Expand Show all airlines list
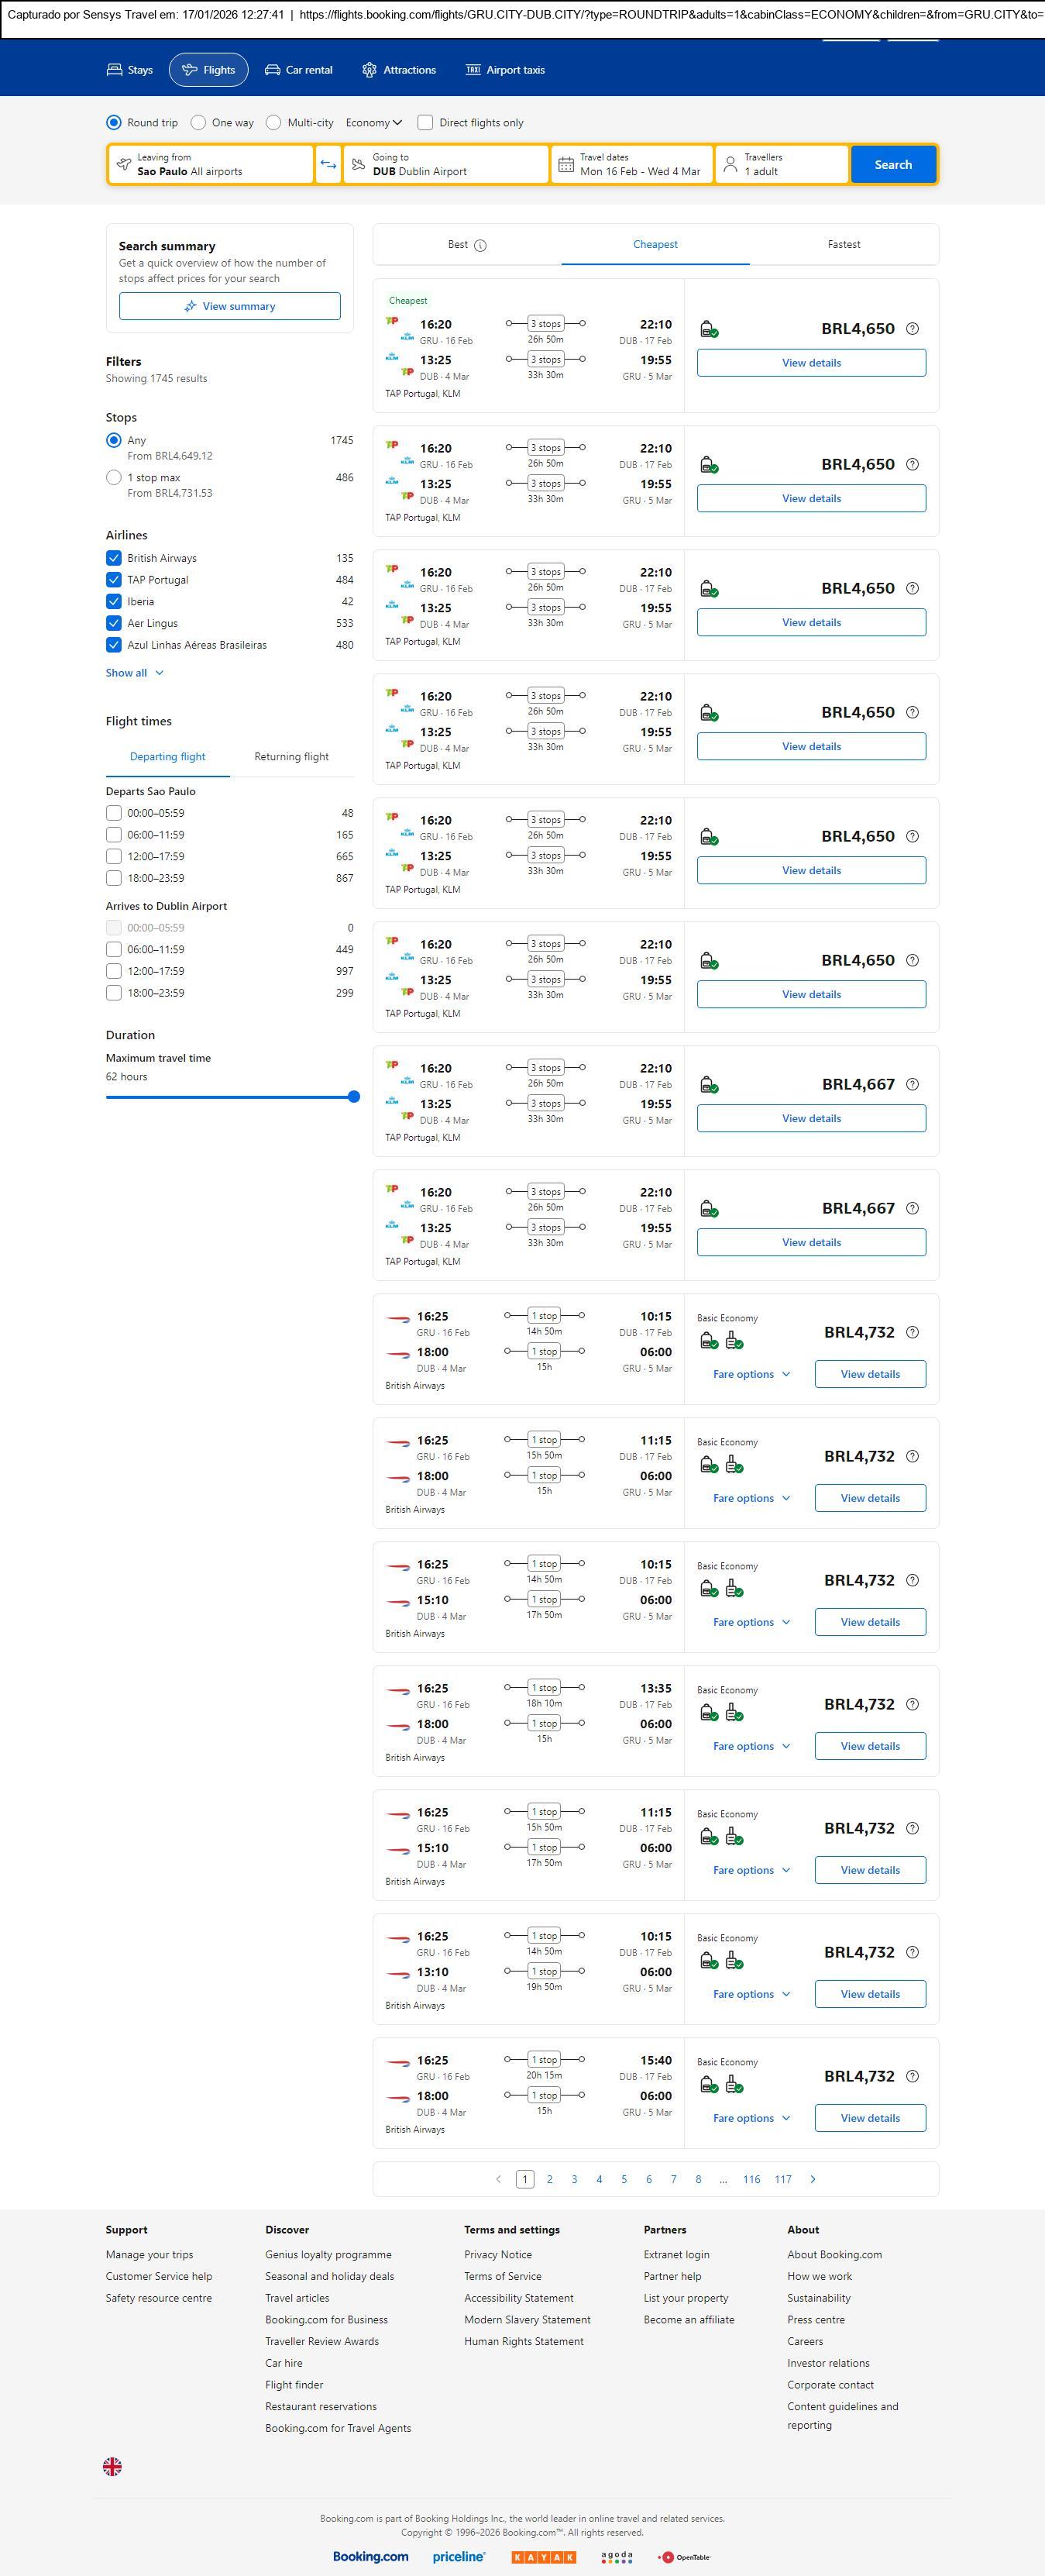 [x=134, y=673]
